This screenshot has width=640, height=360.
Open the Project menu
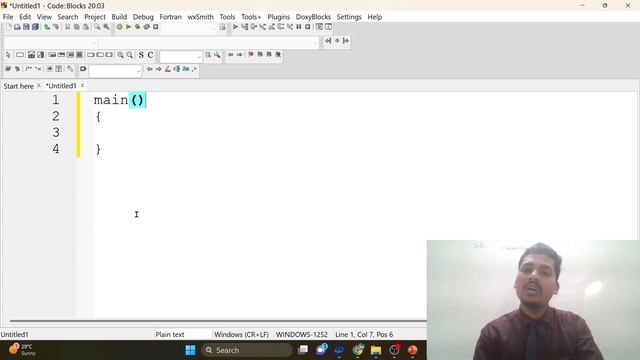click(95, 17)
